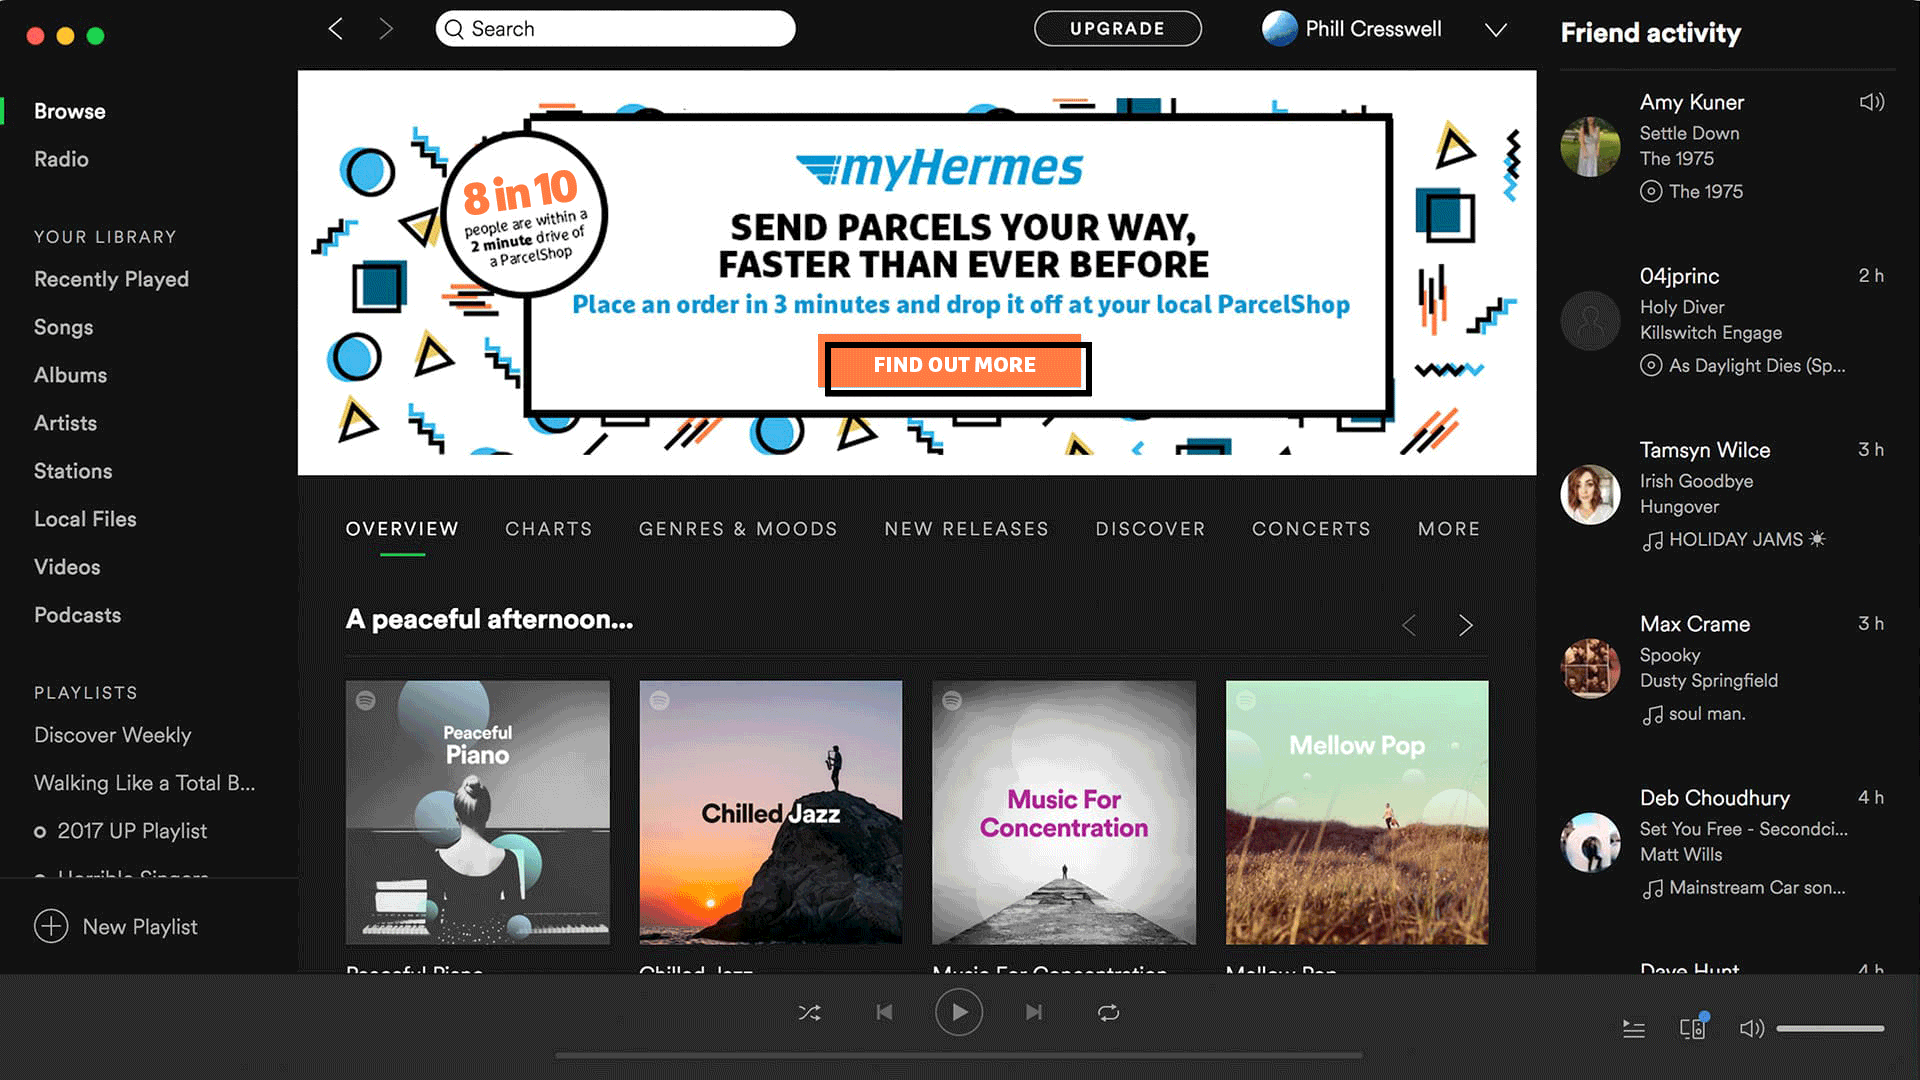
Task: Click the song Irish Goodbye
Action: click(x=1696, y=481)
